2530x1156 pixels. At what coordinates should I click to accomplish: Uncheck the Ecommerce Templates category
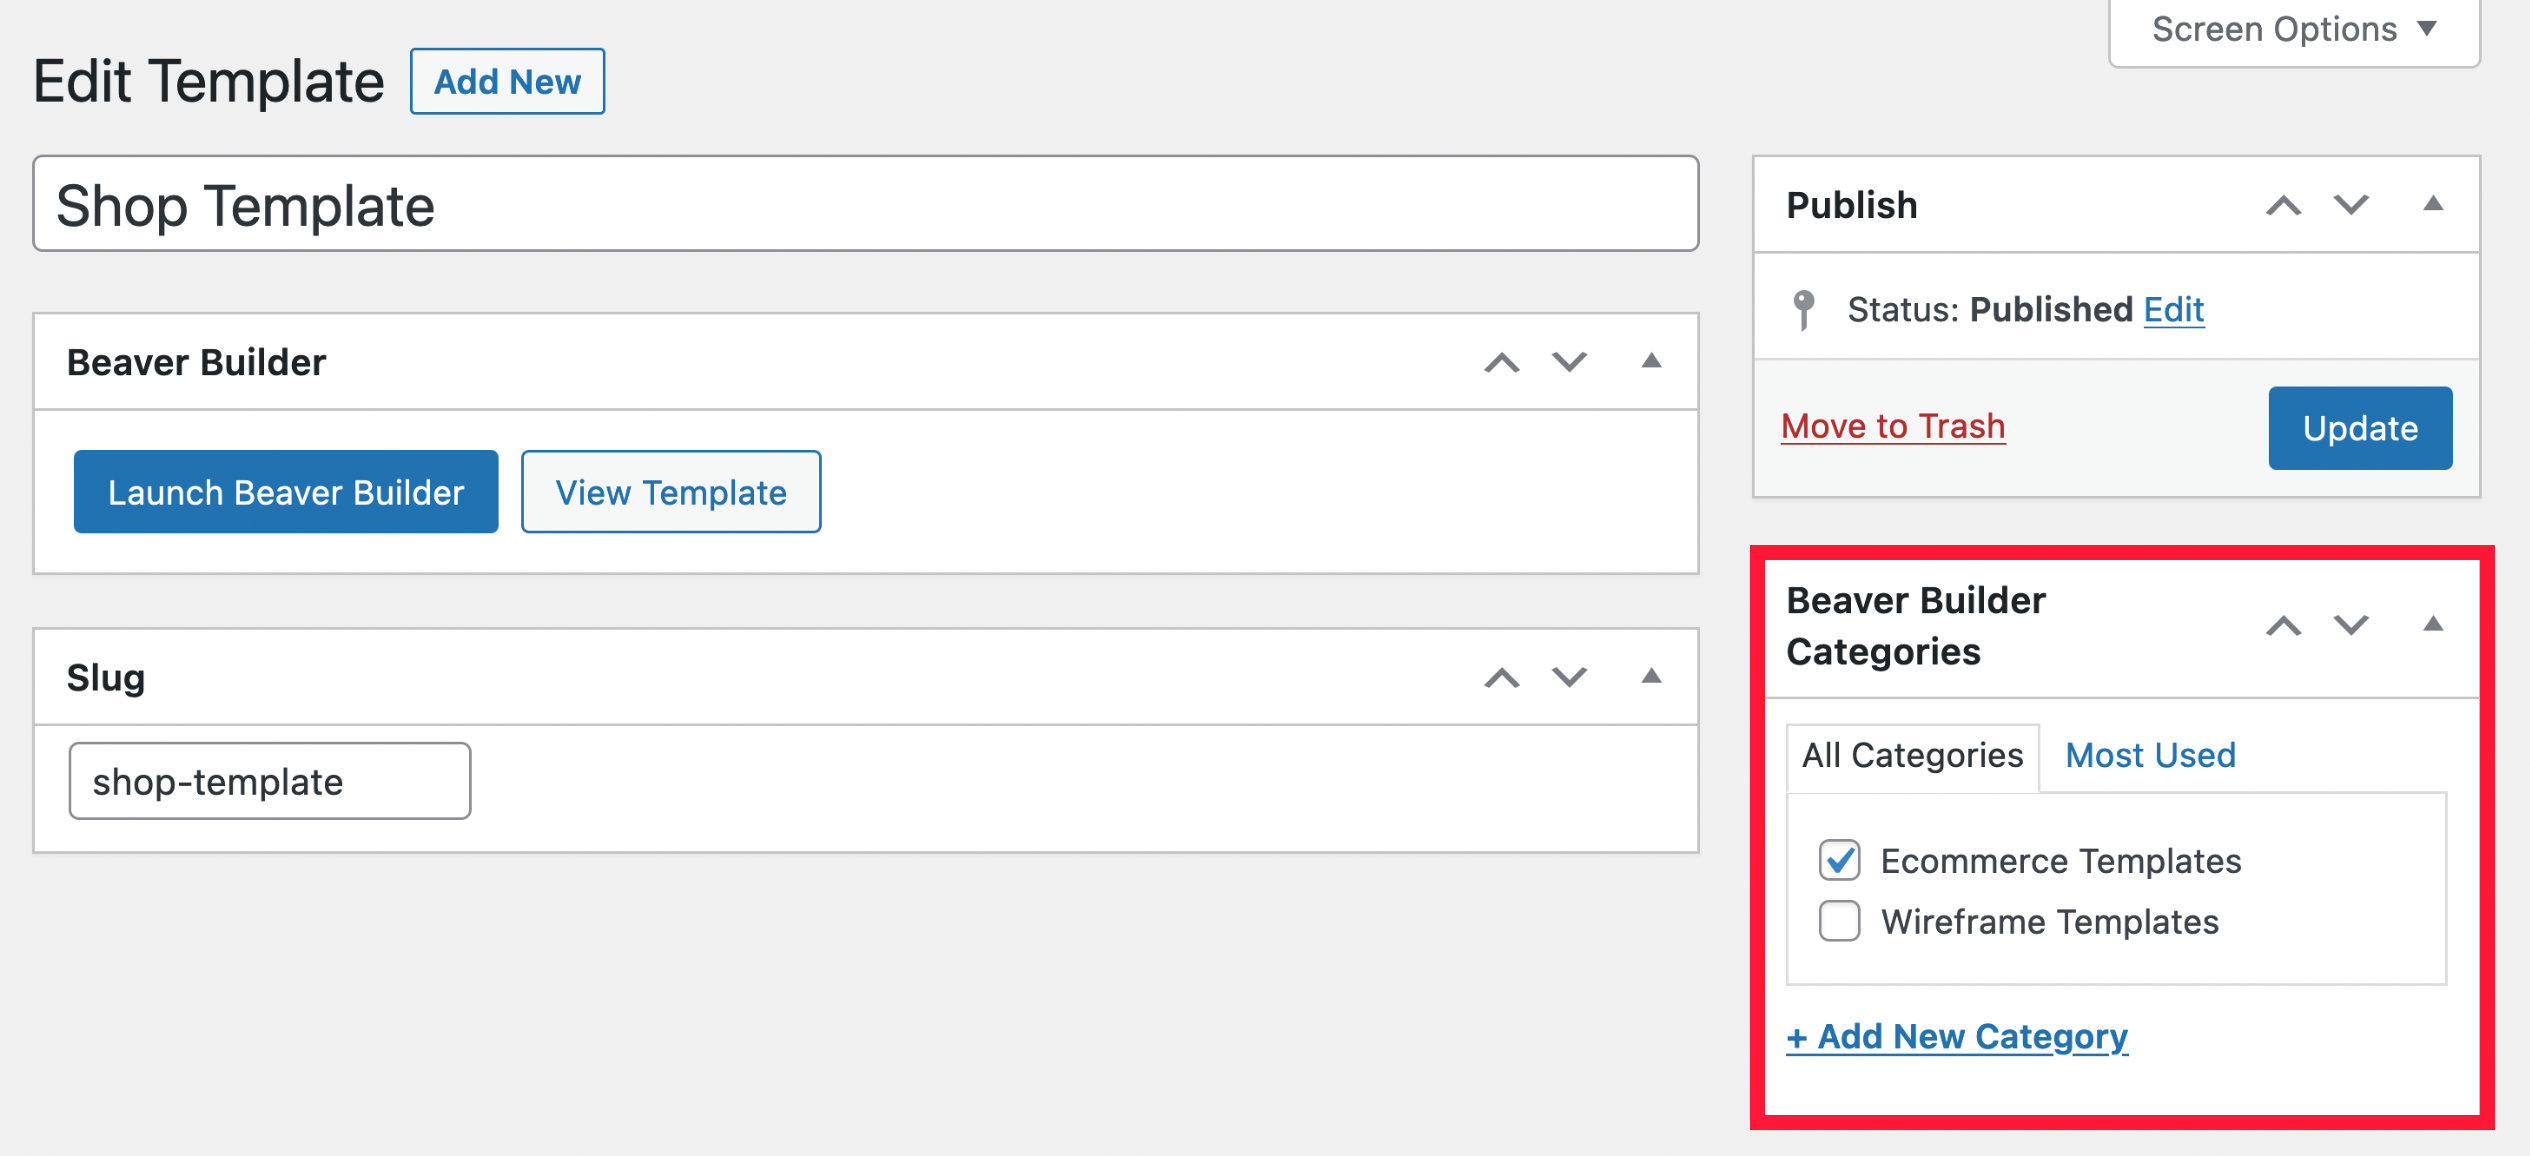pyautogui.click(x=1839, y=860)
